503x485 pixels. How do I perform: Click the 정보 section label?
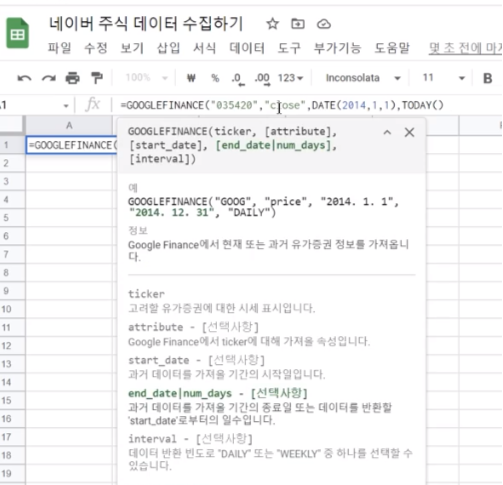coord(138,230)
